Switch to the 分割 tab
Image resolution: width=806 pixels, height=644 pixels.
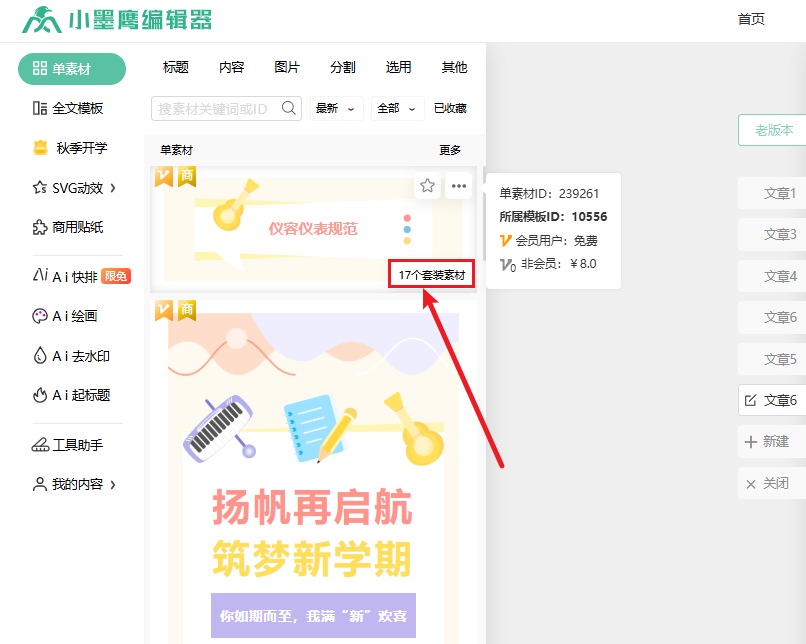342,67
